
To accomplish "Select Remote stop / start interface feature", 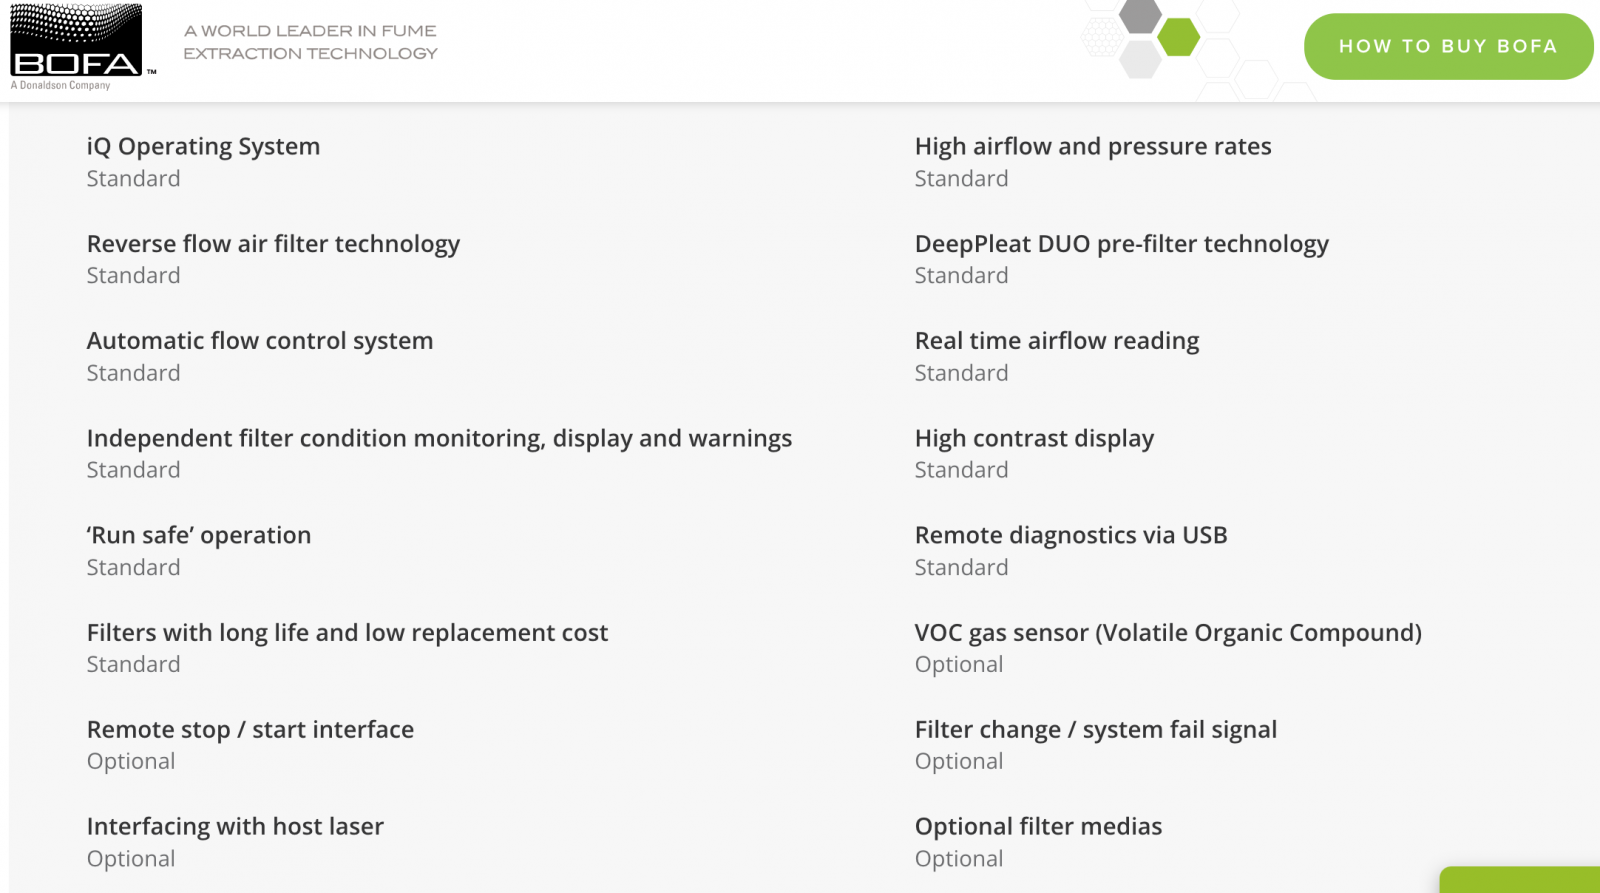I will pyautogui.click(x=250, y=729).
